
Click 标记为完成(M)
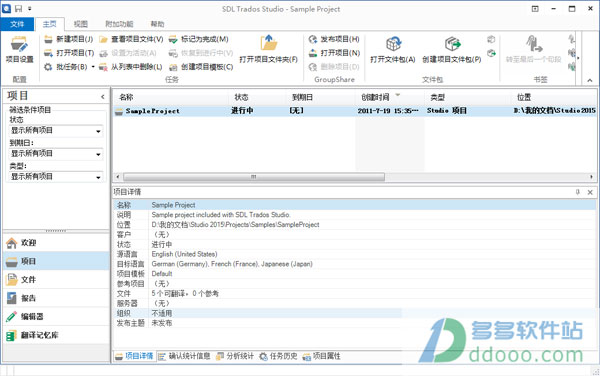click(x=199, y=39)
